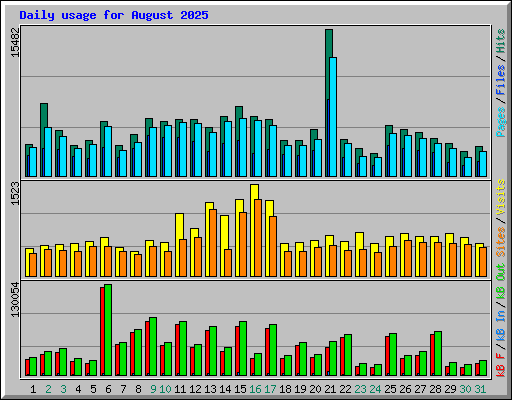The height and width of the screenshot is (400, 512).
Task: Choose day label 7 below the chart
Action: coord(123,389)
